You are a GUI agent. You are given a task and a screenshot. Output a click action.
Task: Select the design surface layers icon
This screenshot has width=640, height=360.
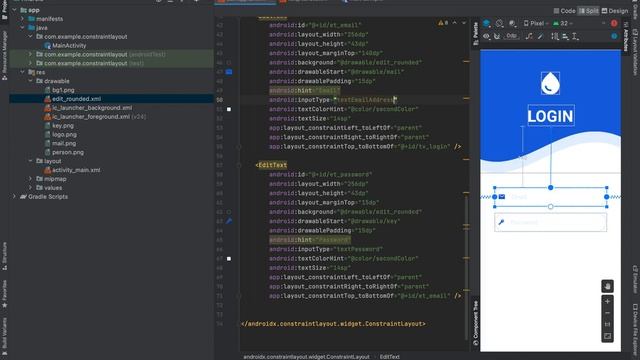pyautogui.click(x=487, y=23)
